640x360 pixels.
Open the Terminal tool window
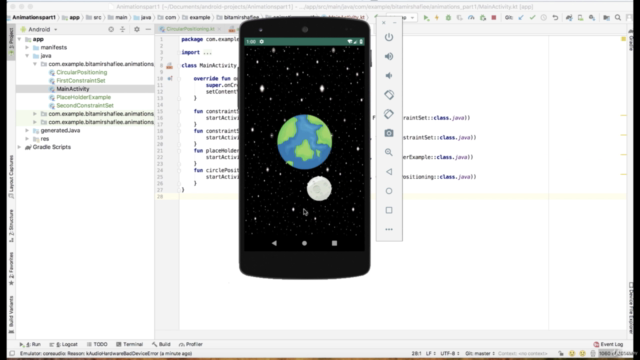(x=129, y=344)
